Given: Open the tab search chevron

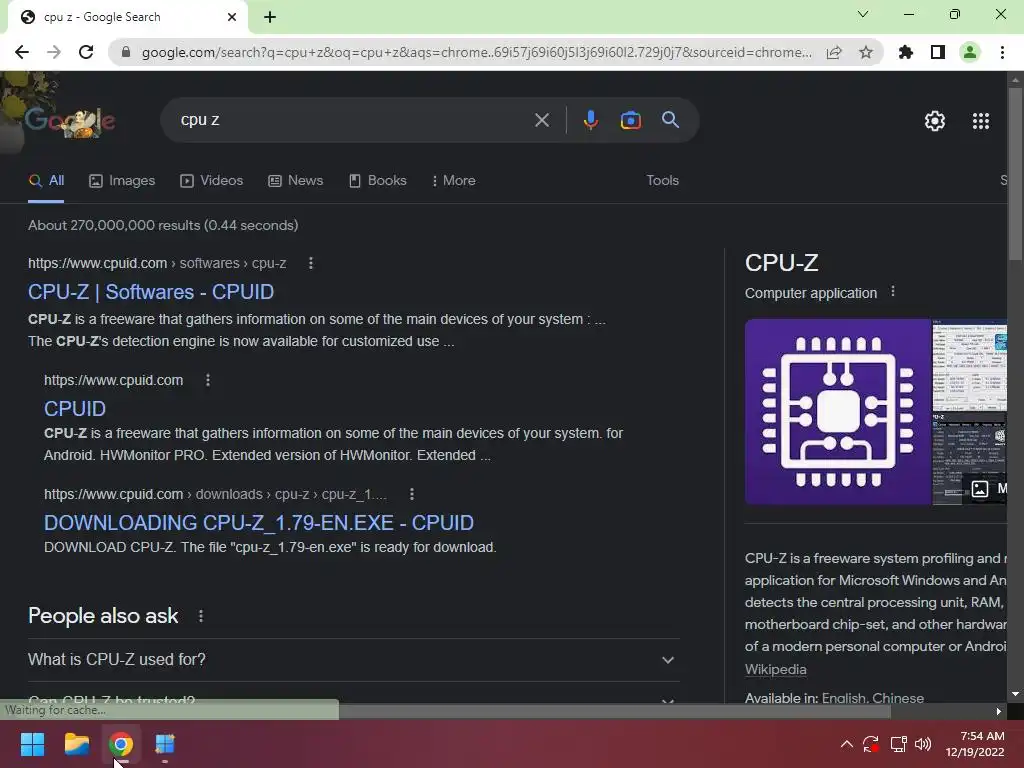Looking at the screenshot, I should 863,14.
